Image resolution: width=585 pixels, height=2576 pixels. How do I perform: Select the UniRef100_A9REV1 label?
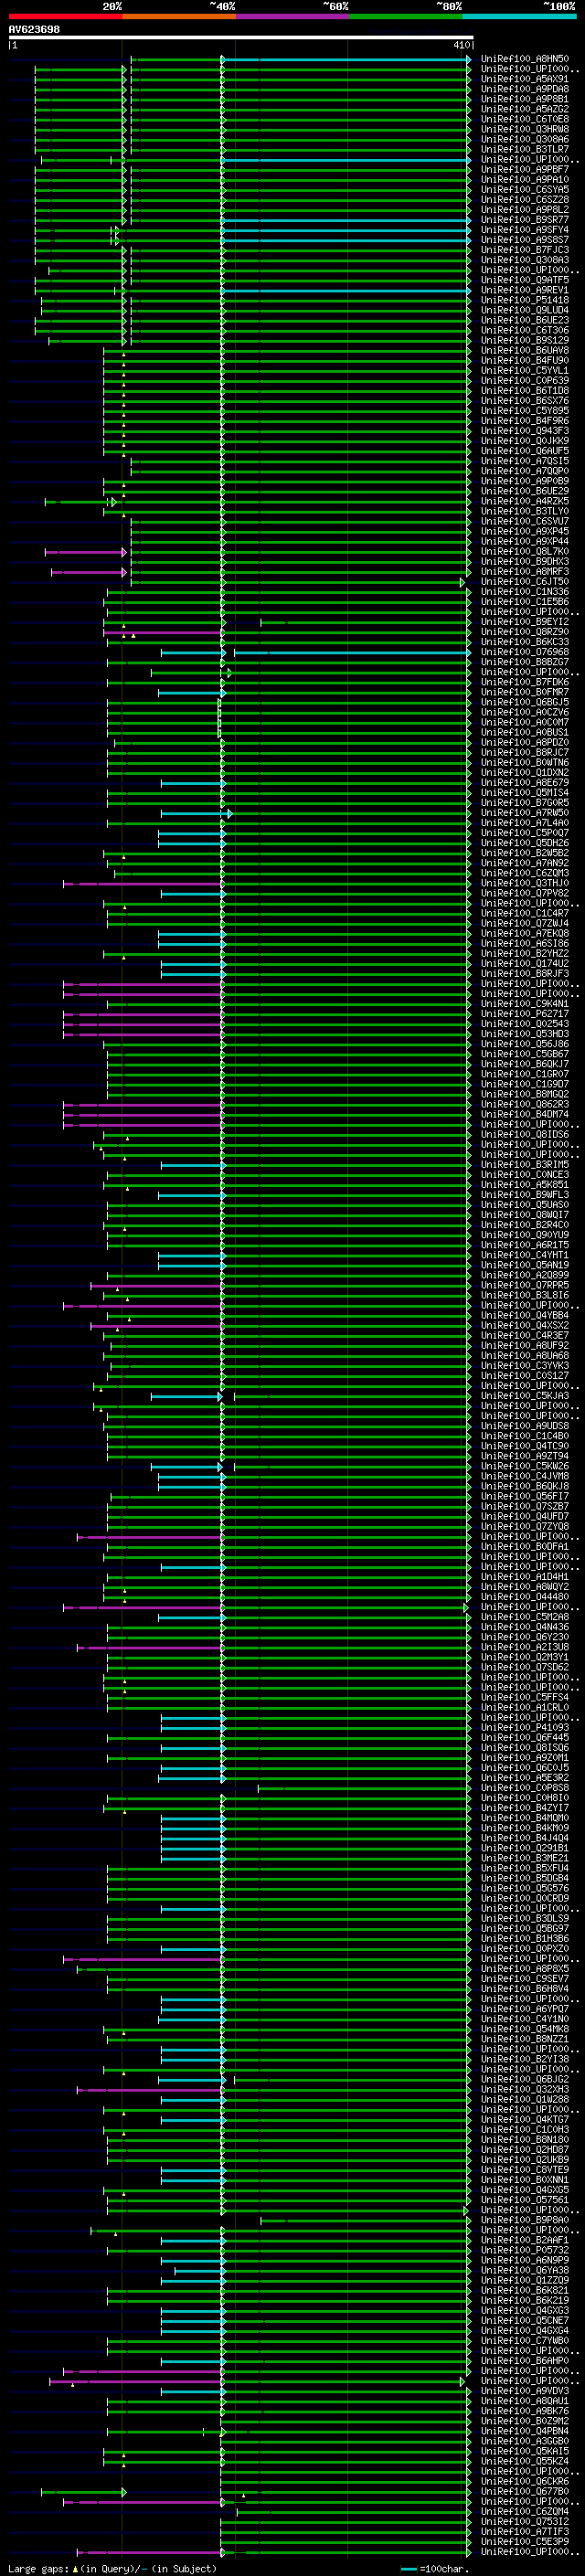[525, 290]
